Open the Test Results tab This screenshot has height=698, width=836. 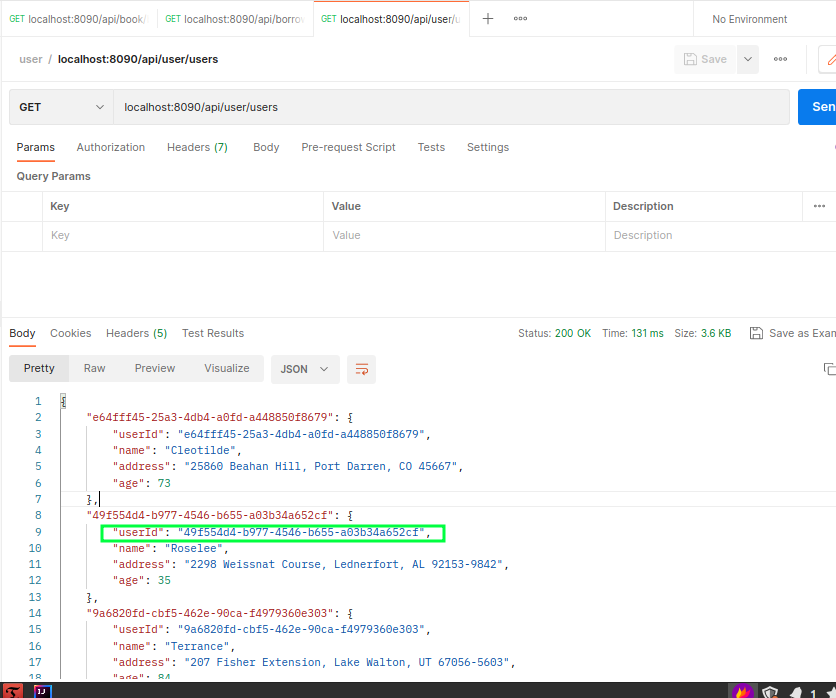[x=213, y=333]
